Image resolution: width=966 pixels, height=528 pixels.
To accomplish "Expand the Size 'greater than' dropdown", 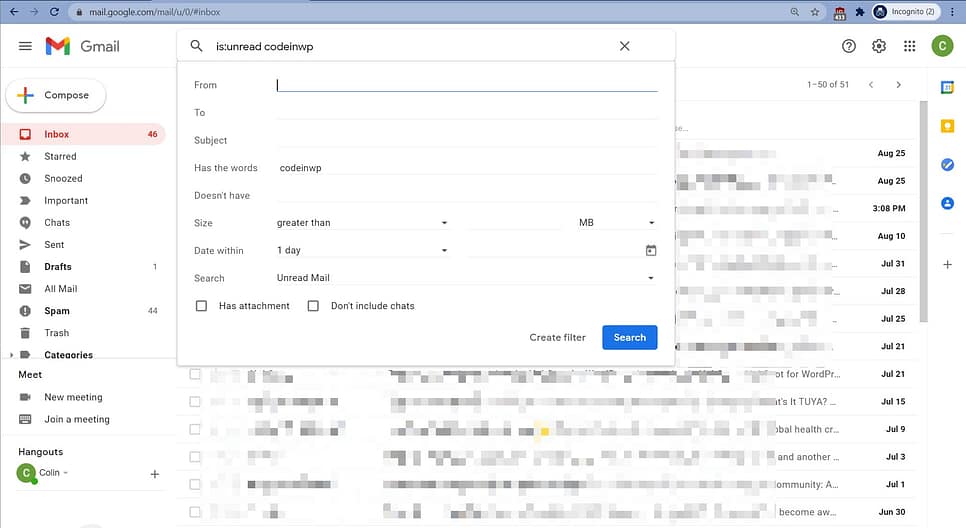I will (362, 223).
